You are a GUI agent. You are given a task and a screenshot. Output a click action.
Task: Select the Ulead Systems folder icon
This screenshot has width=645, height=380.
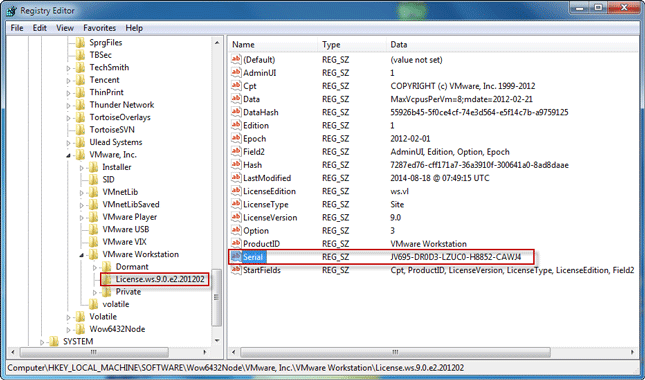(81, 142)
